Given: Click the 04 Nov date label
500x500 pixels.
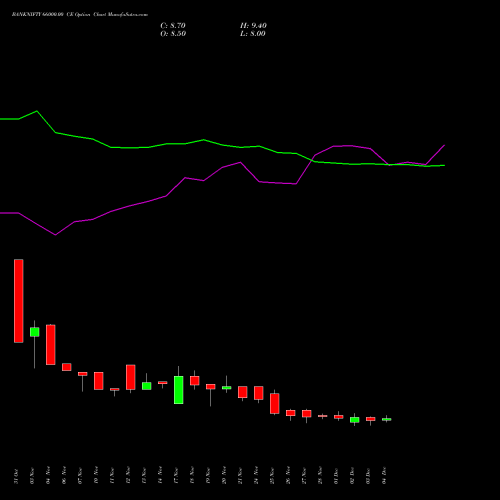Looking at the screenshot, I should pyautogui.click(x=48, y=476).
